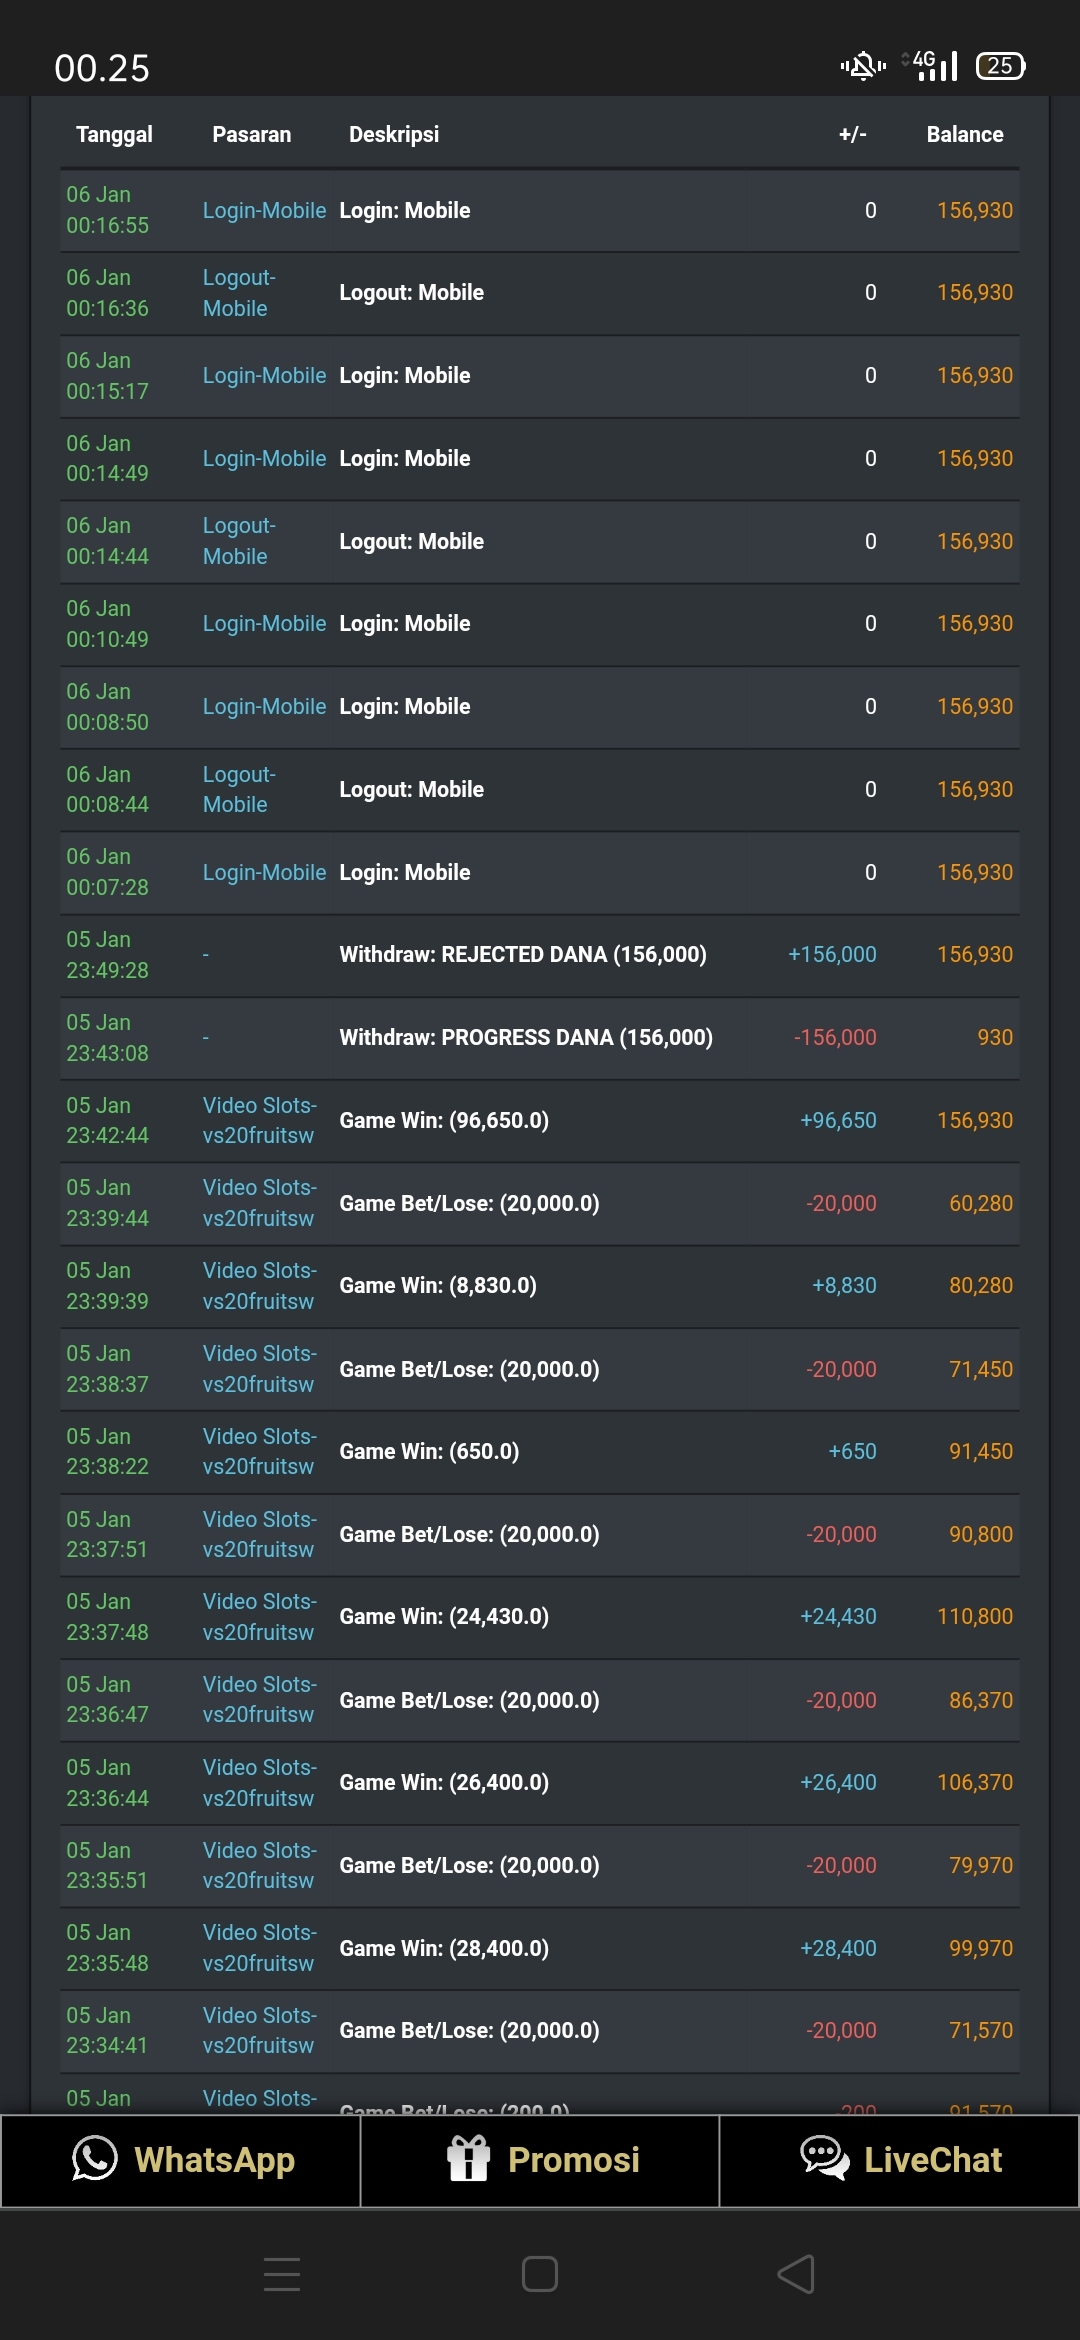This screenshot has height=2340, width=1080.
Task: Open the LiveChat tab label
Action: (x=932, y=2160)
